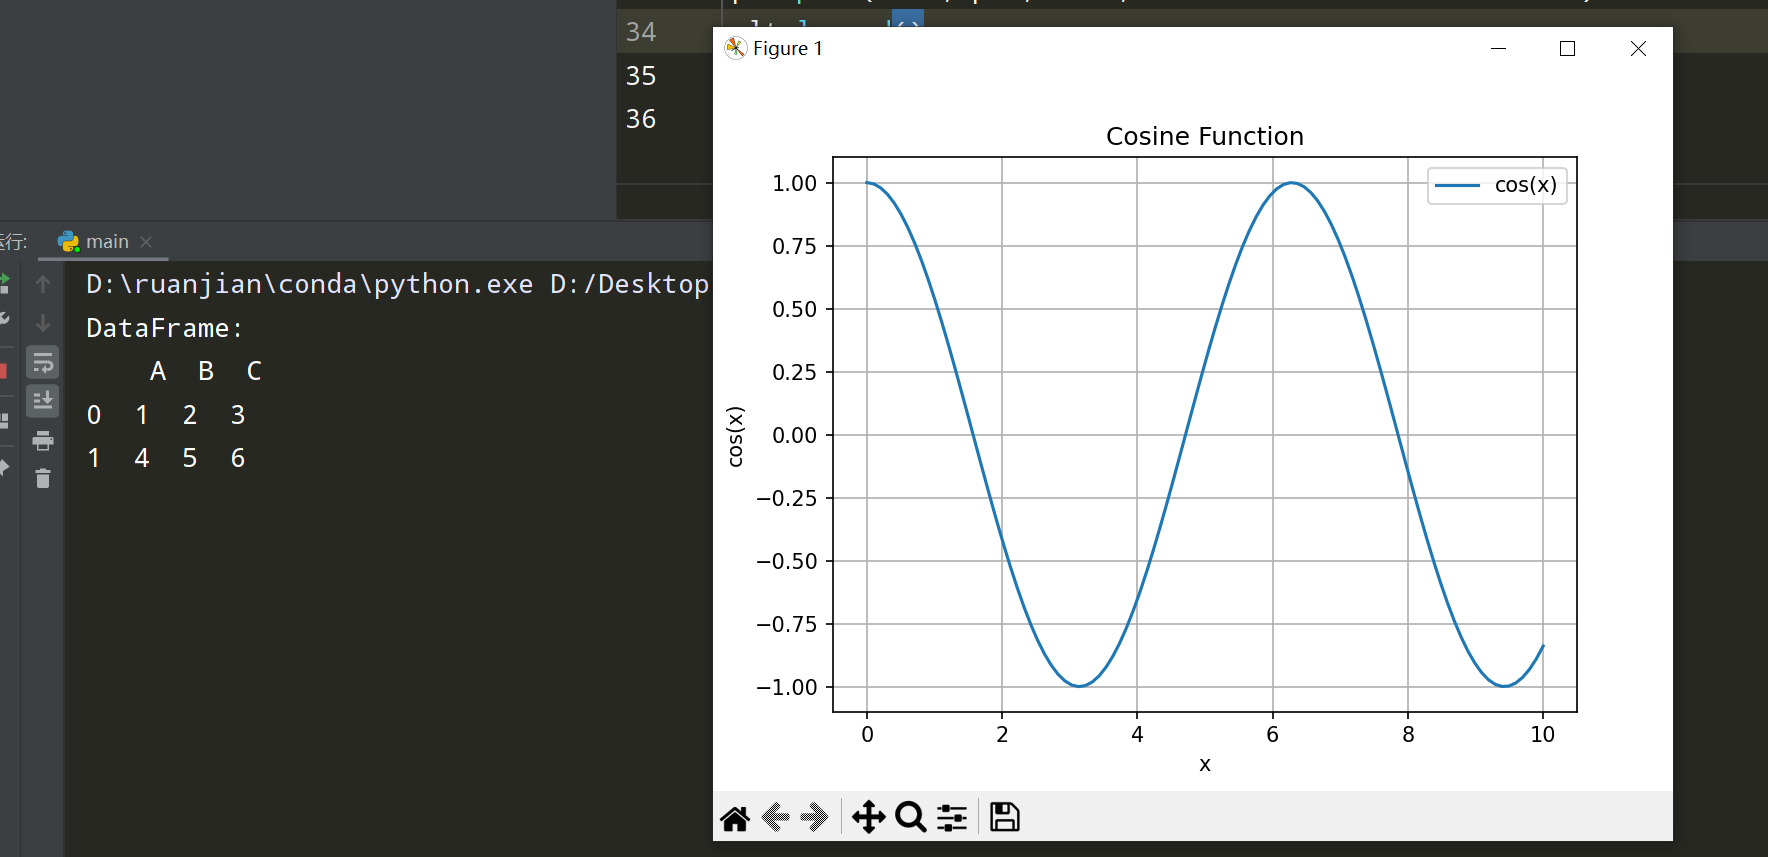Go forward to next plot view
Image resolution: width=1768 pixels, height=857 pixels.
pyautogui.click(x=814, y=818)
